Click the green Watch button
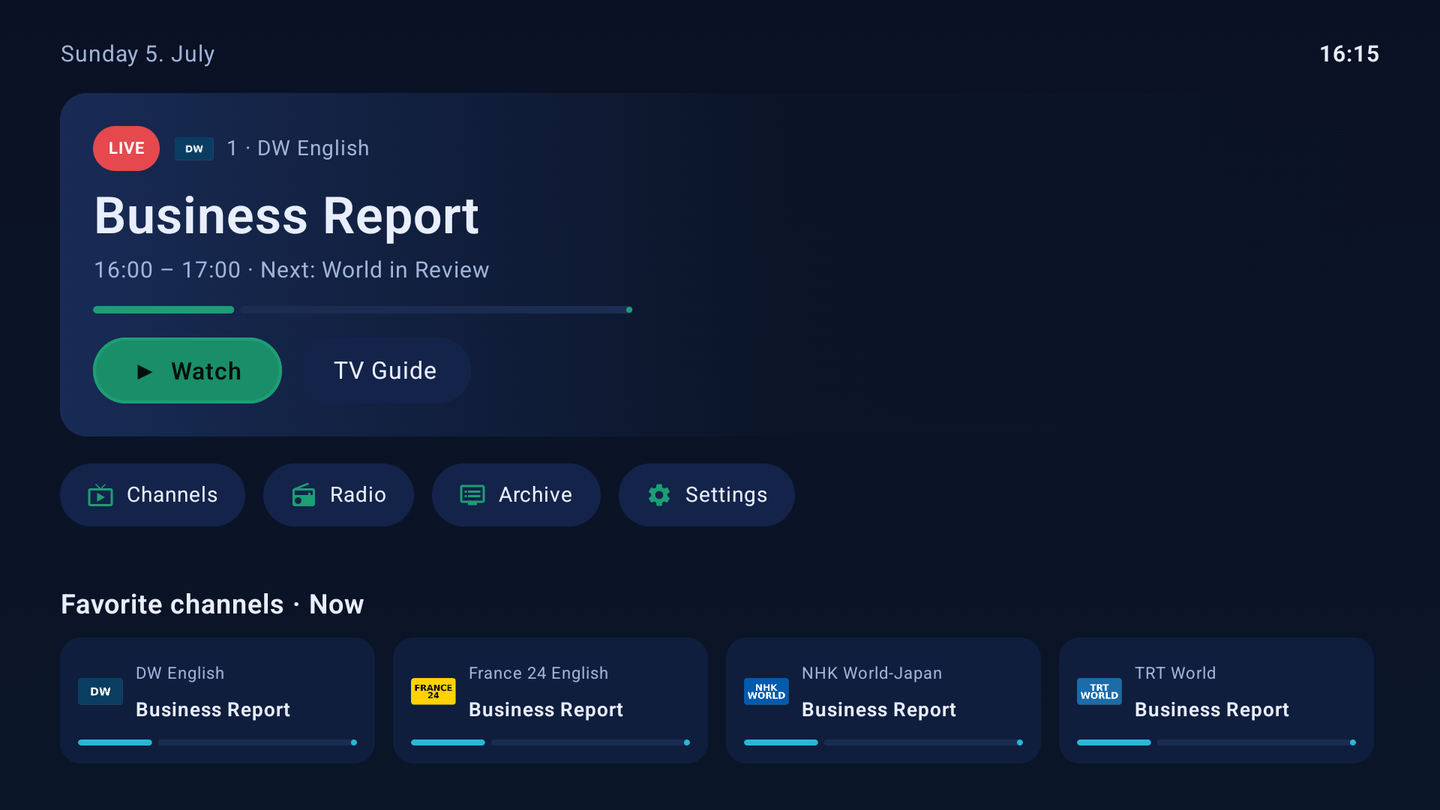 tap(187, 371)
